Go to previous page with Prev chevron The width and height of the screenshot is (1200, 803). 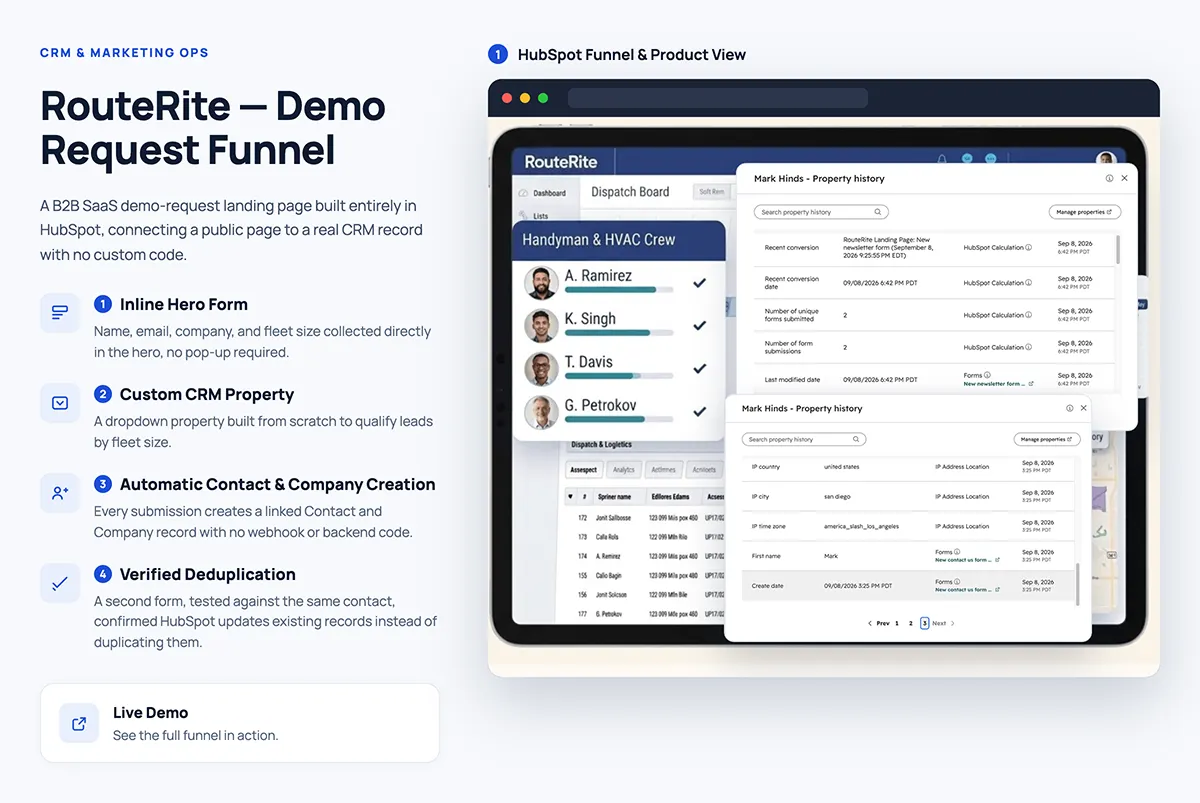click(x=870, y=623)
